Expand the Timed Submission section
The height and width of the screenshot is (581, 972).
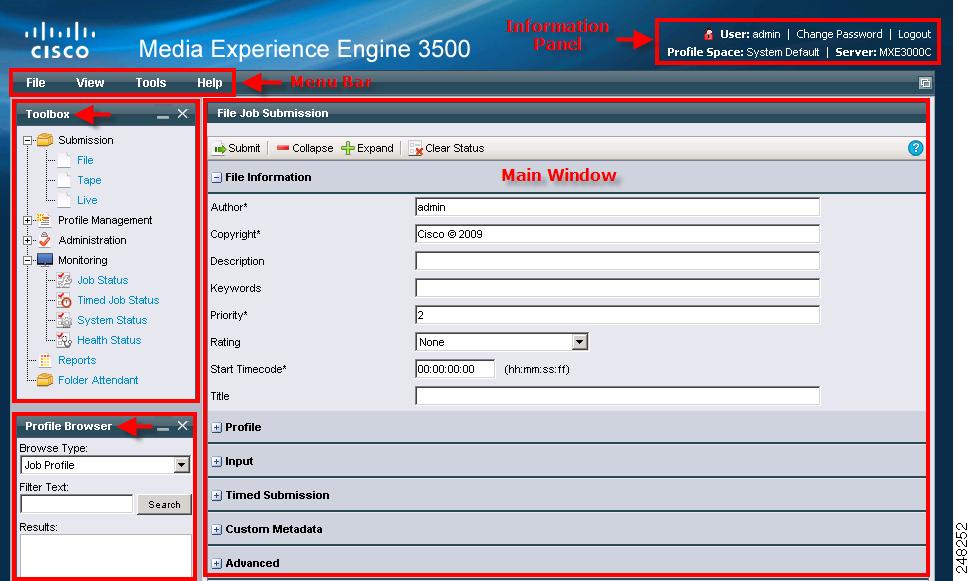[216, 495]
